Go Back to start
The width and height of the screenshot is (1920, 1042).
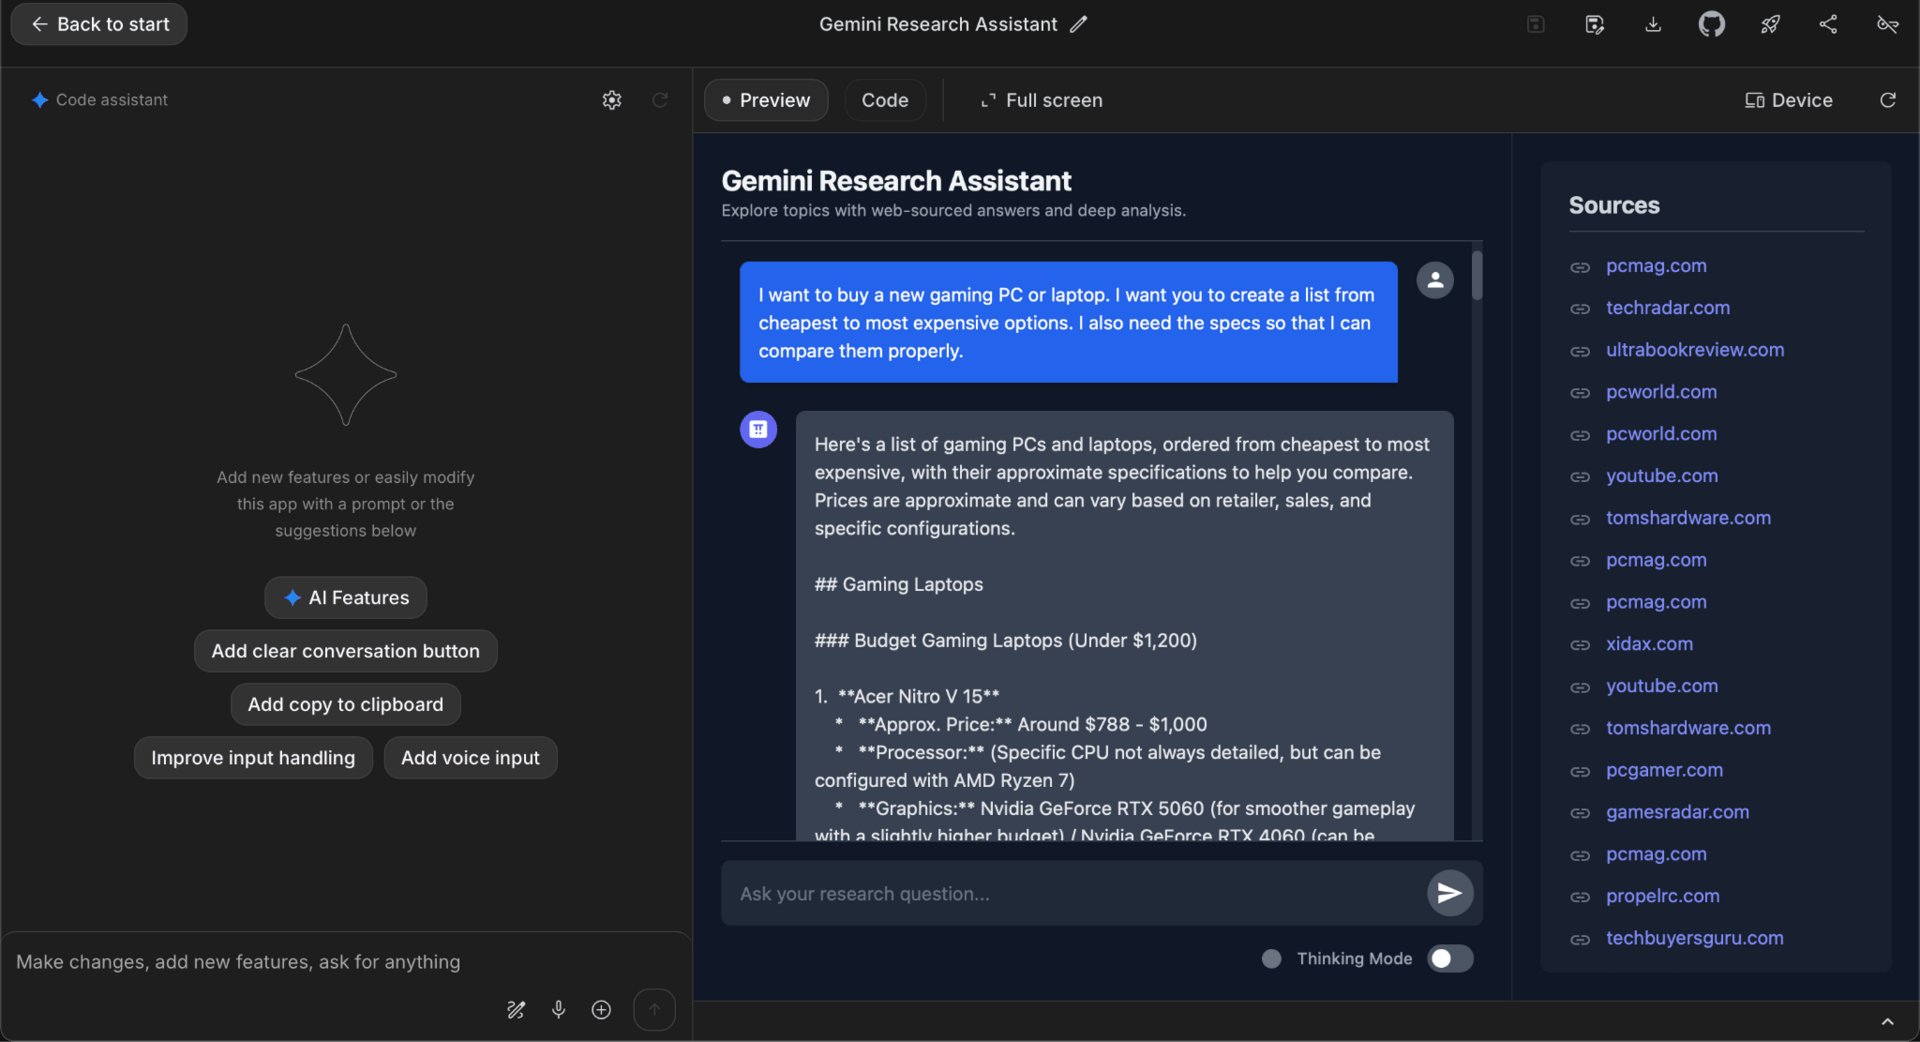[x=99, y=24]
